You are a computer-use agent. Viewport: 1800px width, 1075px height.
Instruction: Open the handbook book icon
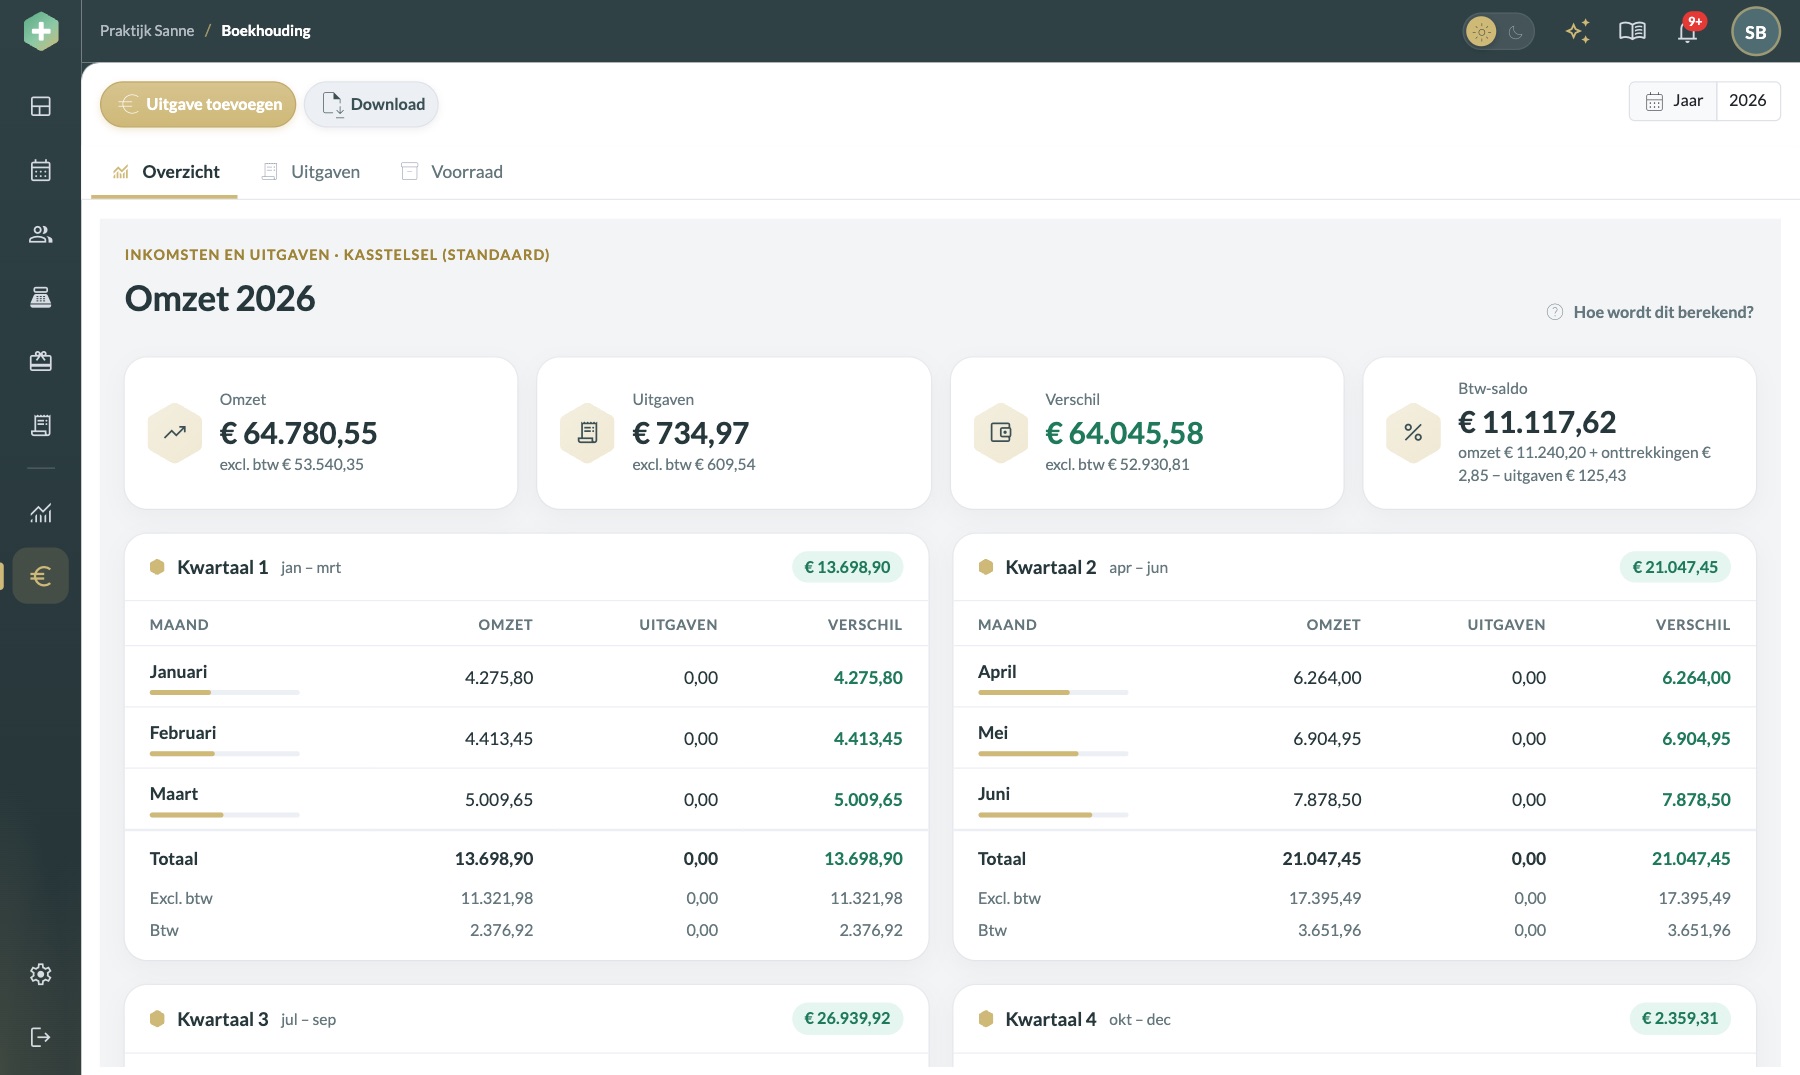click(x=1632, y=31)
